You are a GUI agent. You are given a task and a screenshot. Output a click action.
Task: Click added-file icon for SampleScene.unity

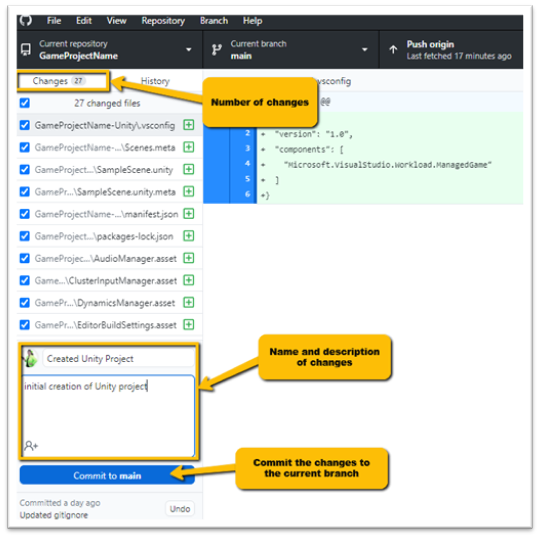point(189,169)
